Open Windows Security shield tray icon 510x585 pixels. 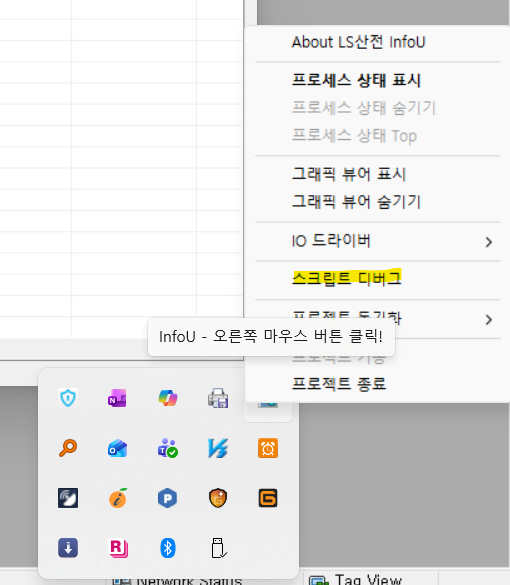68,398
